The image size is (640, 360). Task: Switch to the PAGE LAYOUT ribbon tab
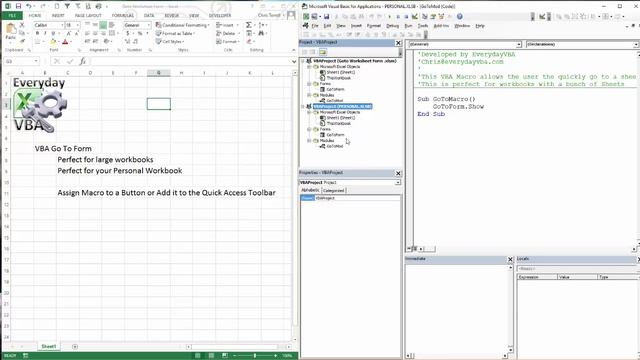(88, 16)
